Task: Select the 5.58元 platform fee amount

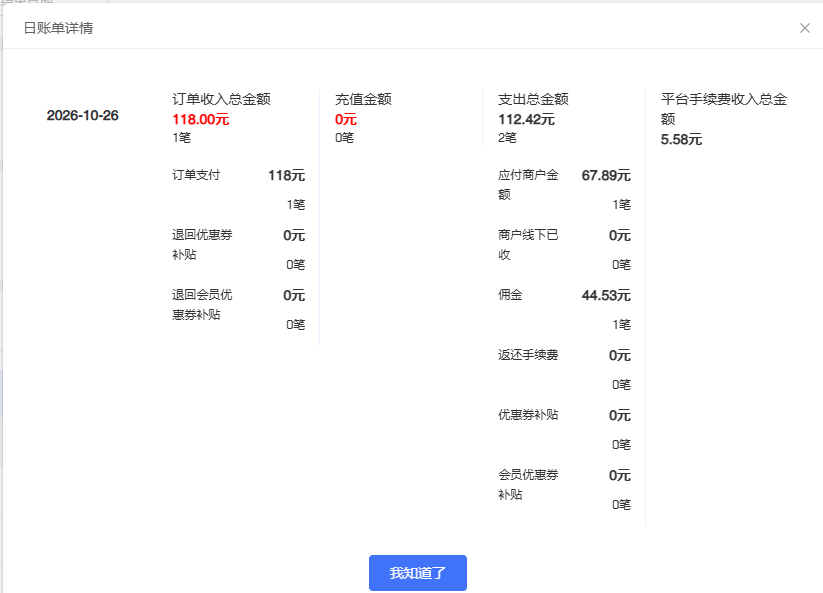Action: point(681,140)
